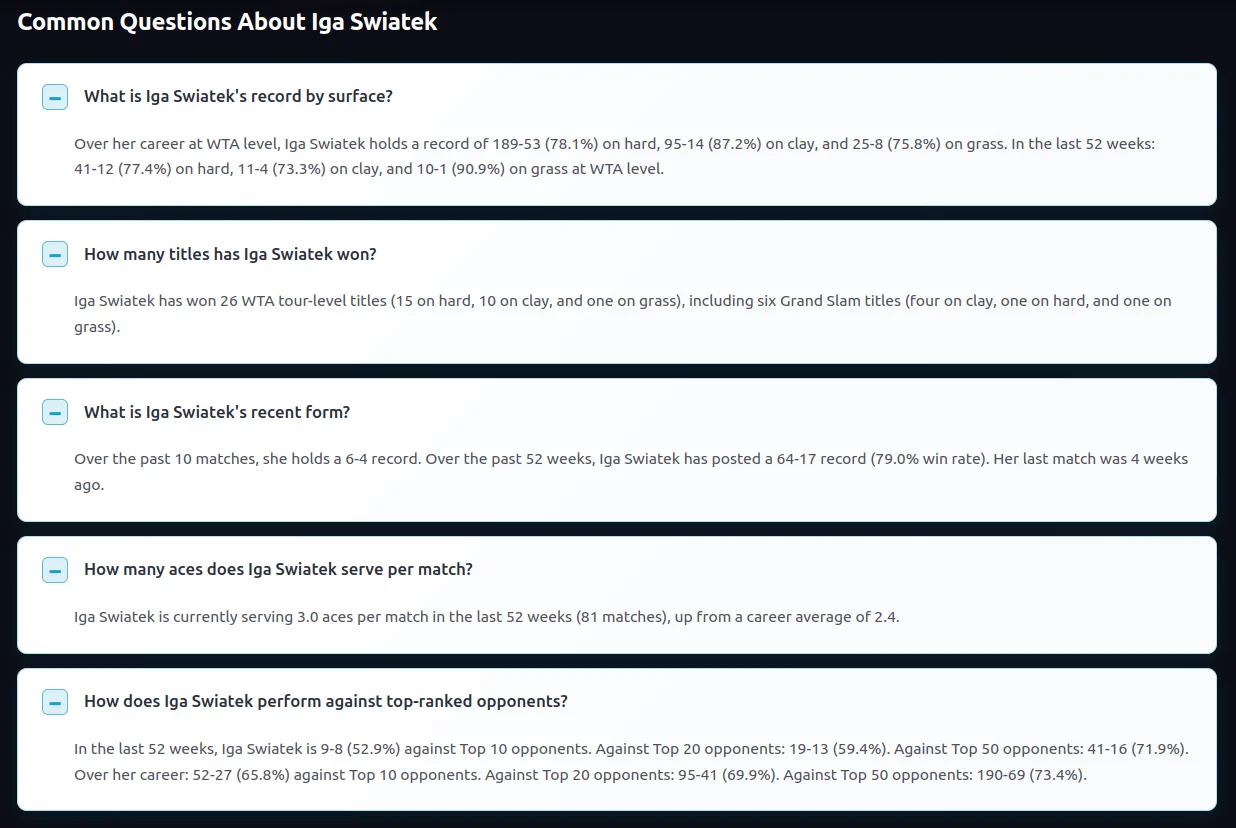Screen dimensions: 1236x828
Task: Click the "41-12 (77.4%) on hard" answer line
Action: (160, 169)
